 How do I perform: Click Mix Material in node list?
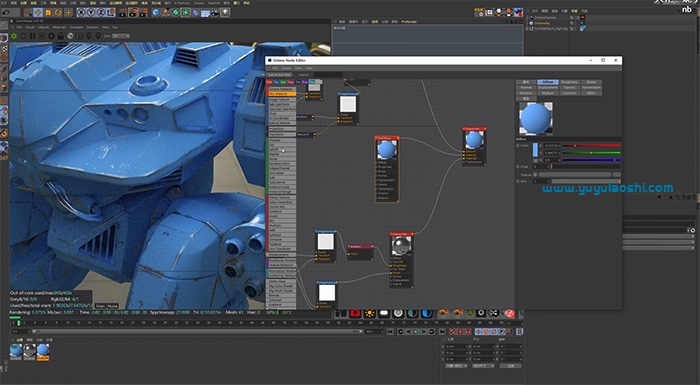coord(282,94)
